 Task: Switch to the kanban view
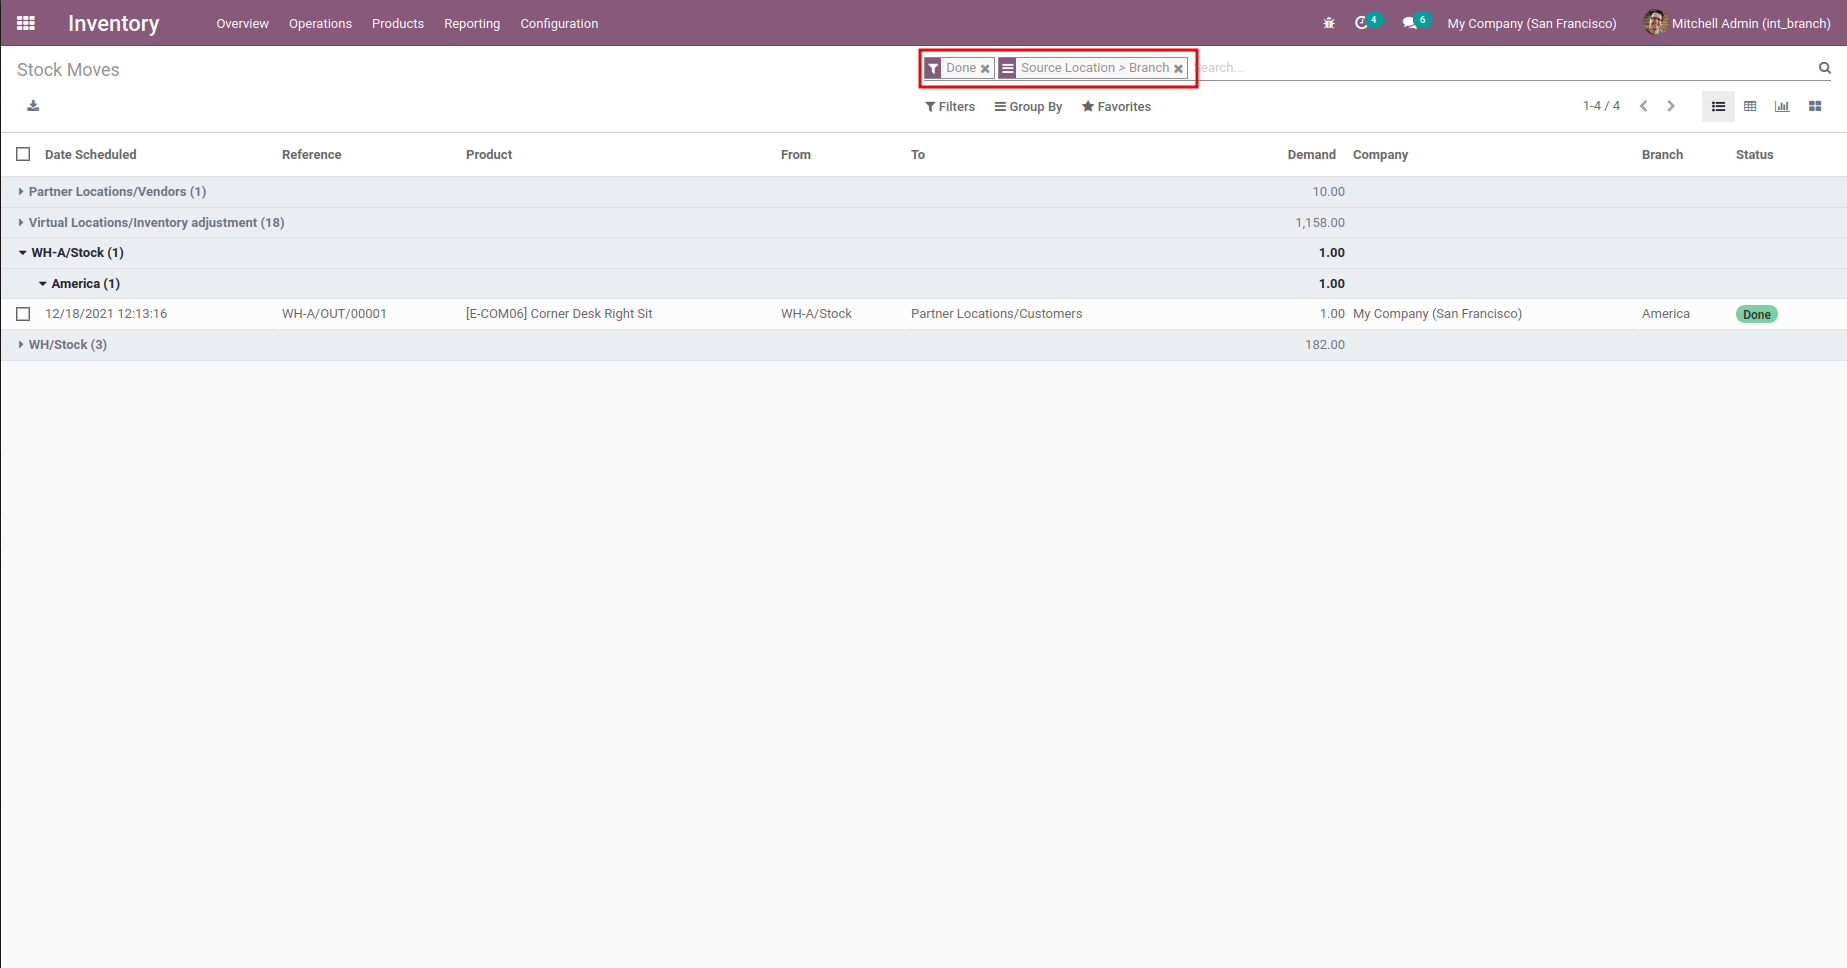1815,106
